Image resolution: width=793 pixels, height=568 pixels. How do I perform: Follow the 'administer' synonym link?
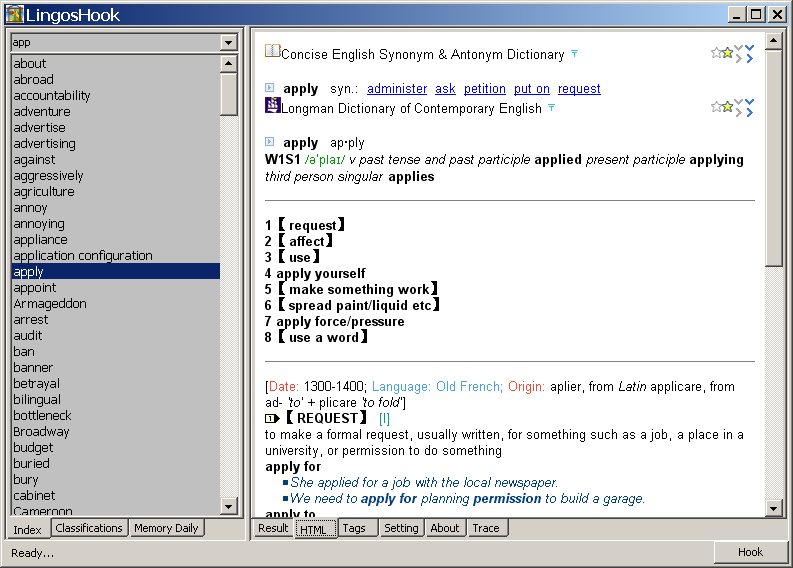pyautogui.click(x=397, y=89)
